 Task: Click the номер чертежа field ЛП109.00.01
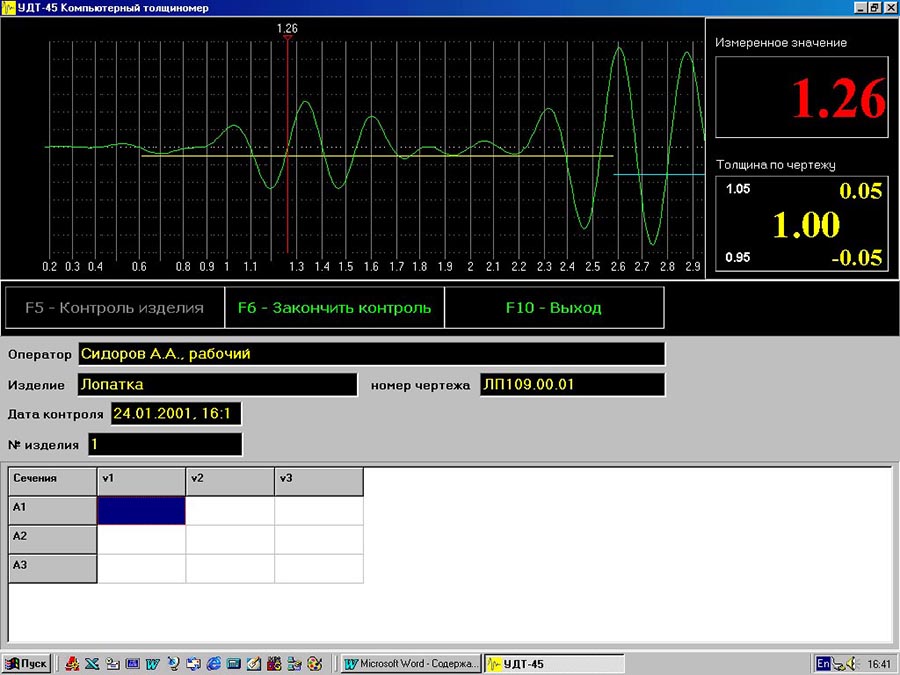[573, 385]
